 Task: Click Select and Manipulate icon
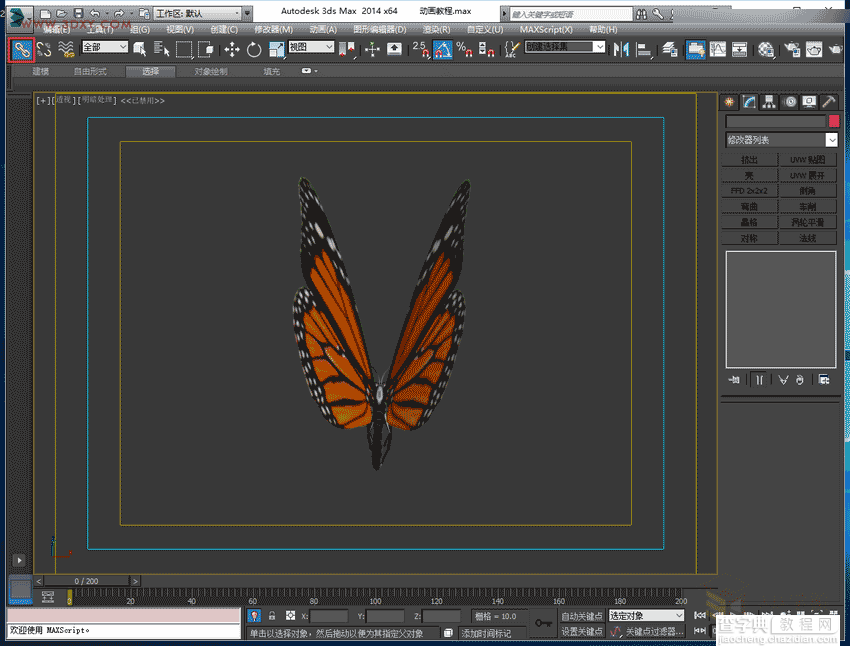pyautogui.click(x=372, y=50)
